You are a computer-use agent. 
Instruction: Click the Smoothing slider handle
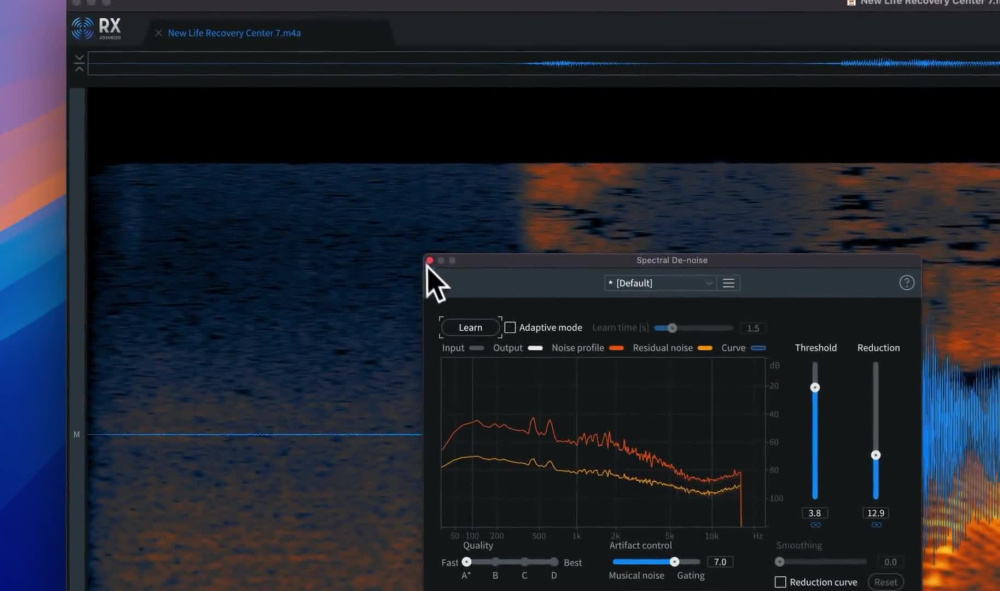point(779,562)
